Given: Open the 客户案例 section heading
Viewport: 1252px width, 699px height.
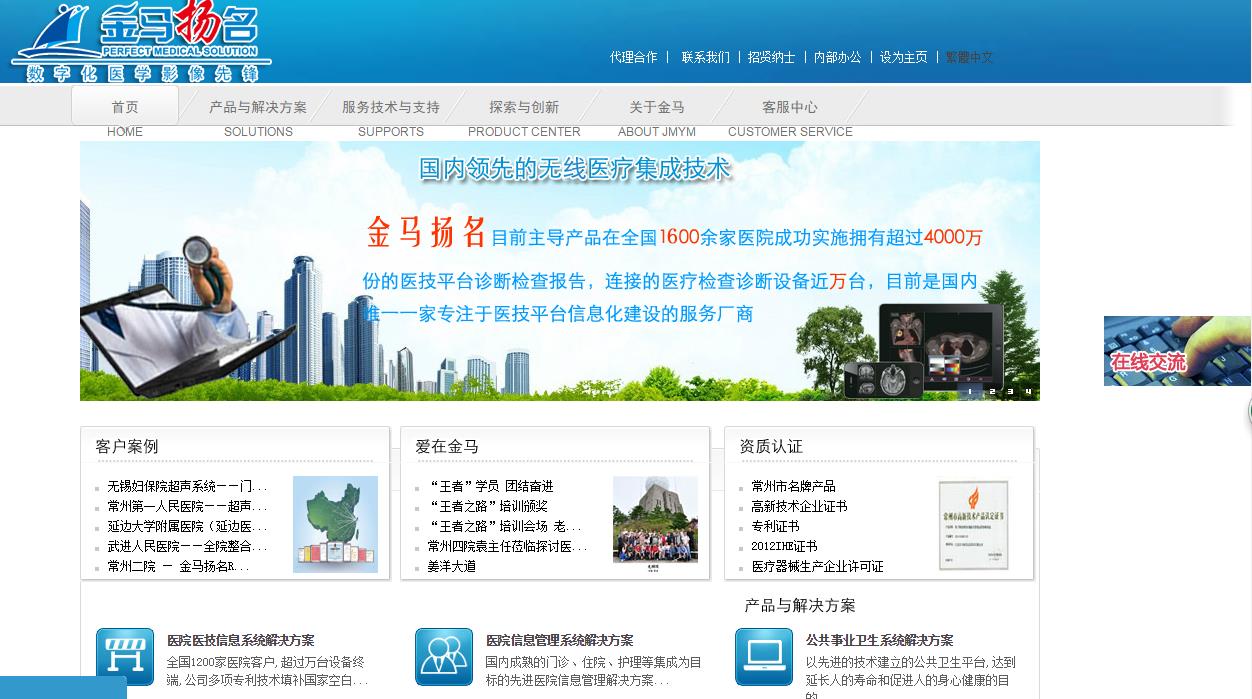Looking at the screenshot, I should [x=127, y=446].
